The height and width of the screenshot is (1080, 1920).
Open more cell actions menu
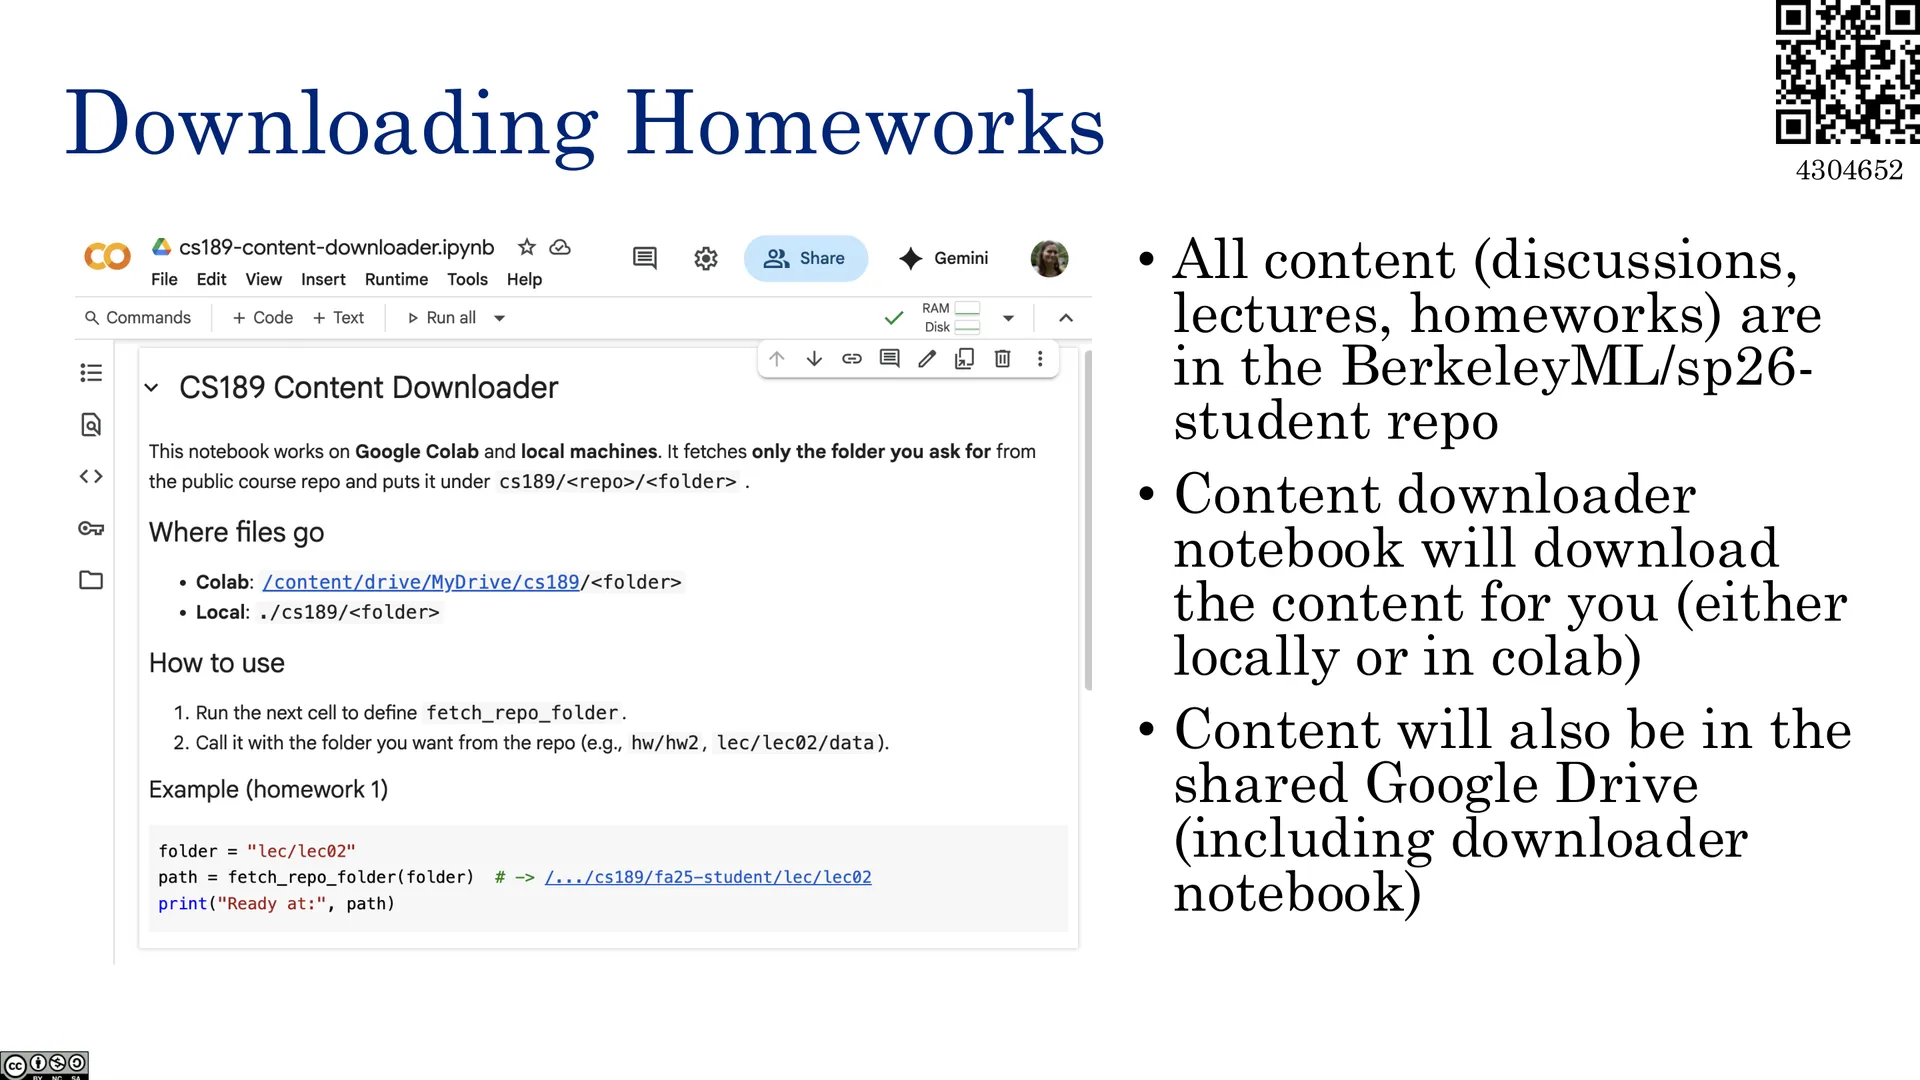pos(1040,358)
